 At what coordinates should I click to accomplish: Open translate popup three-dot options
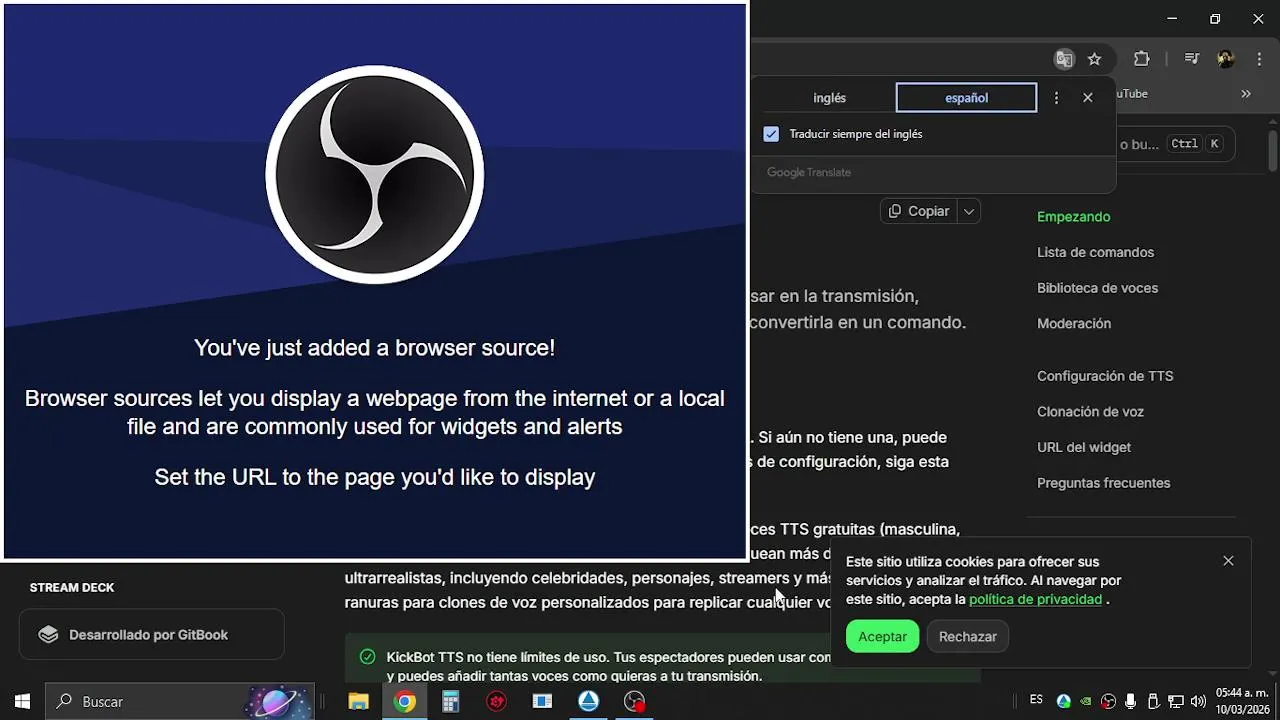pyautogui.click(x=1056, y=98)
